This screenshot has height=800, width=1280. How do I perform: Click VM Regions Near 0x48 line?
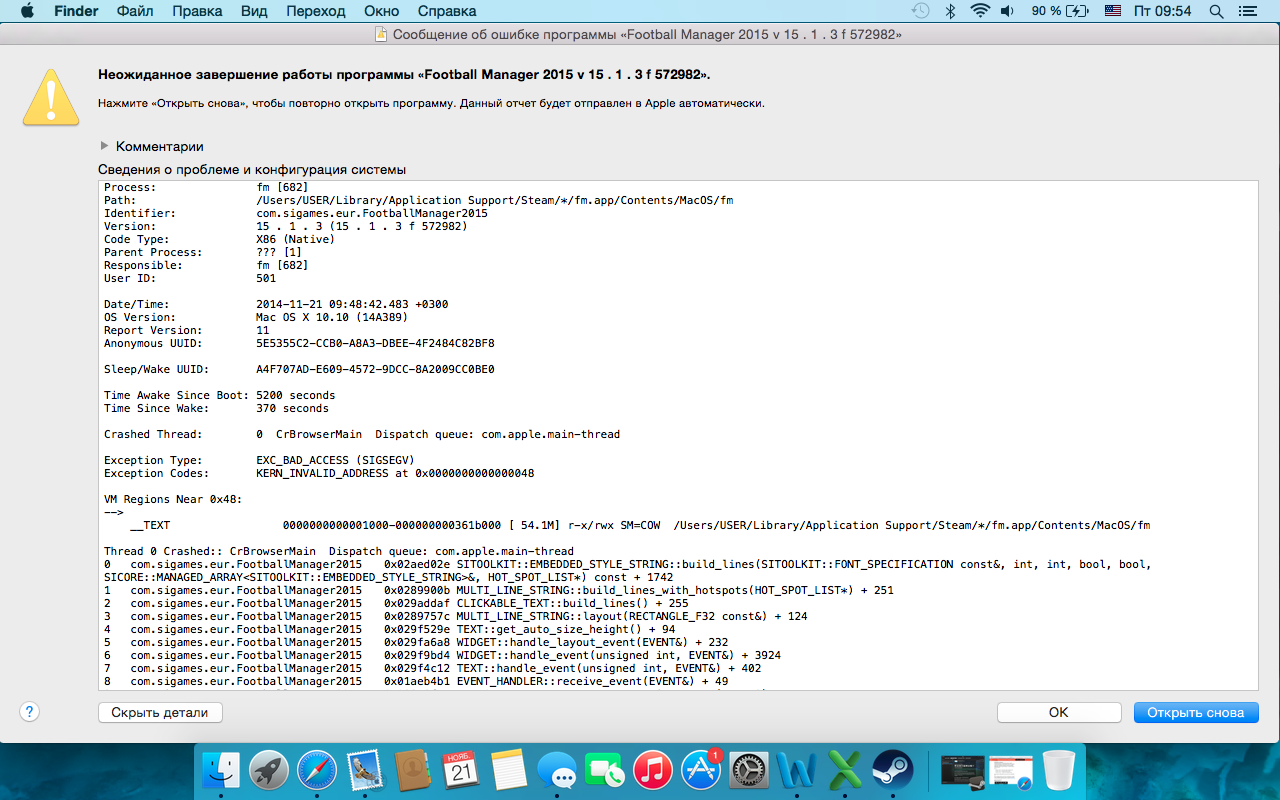tap(173, 499)
